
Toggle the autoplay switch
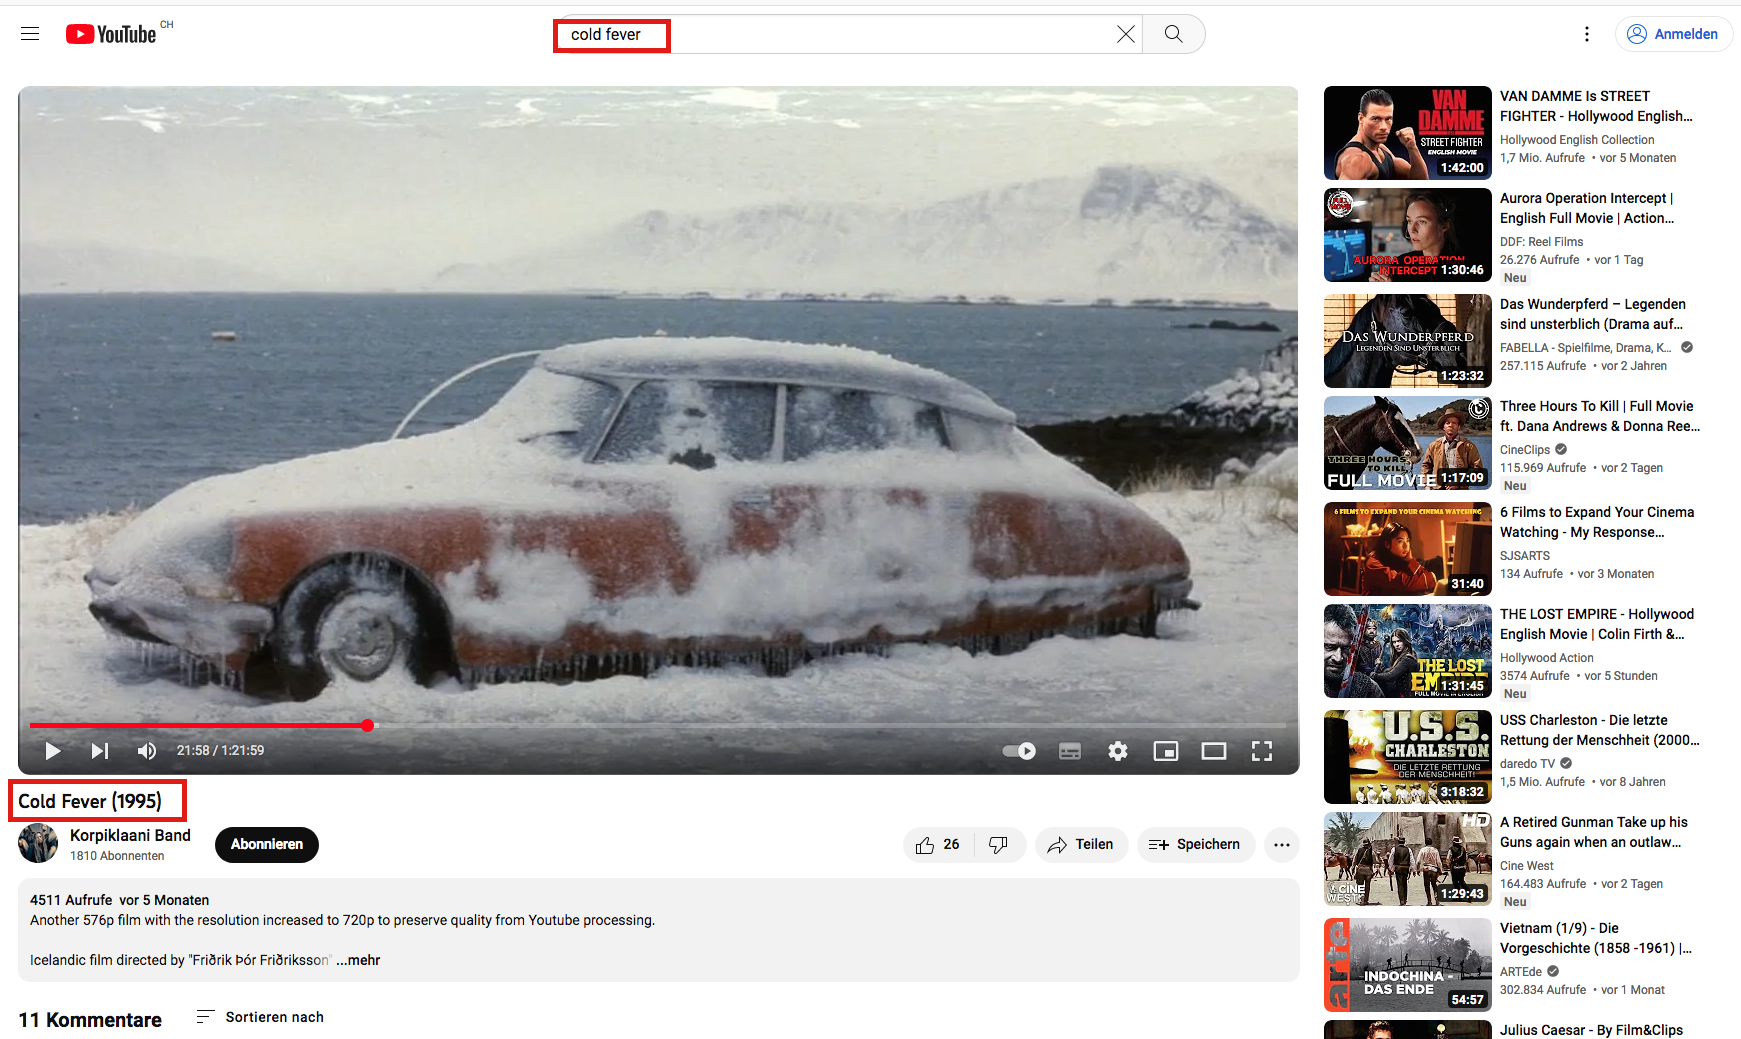point(1019,751)
